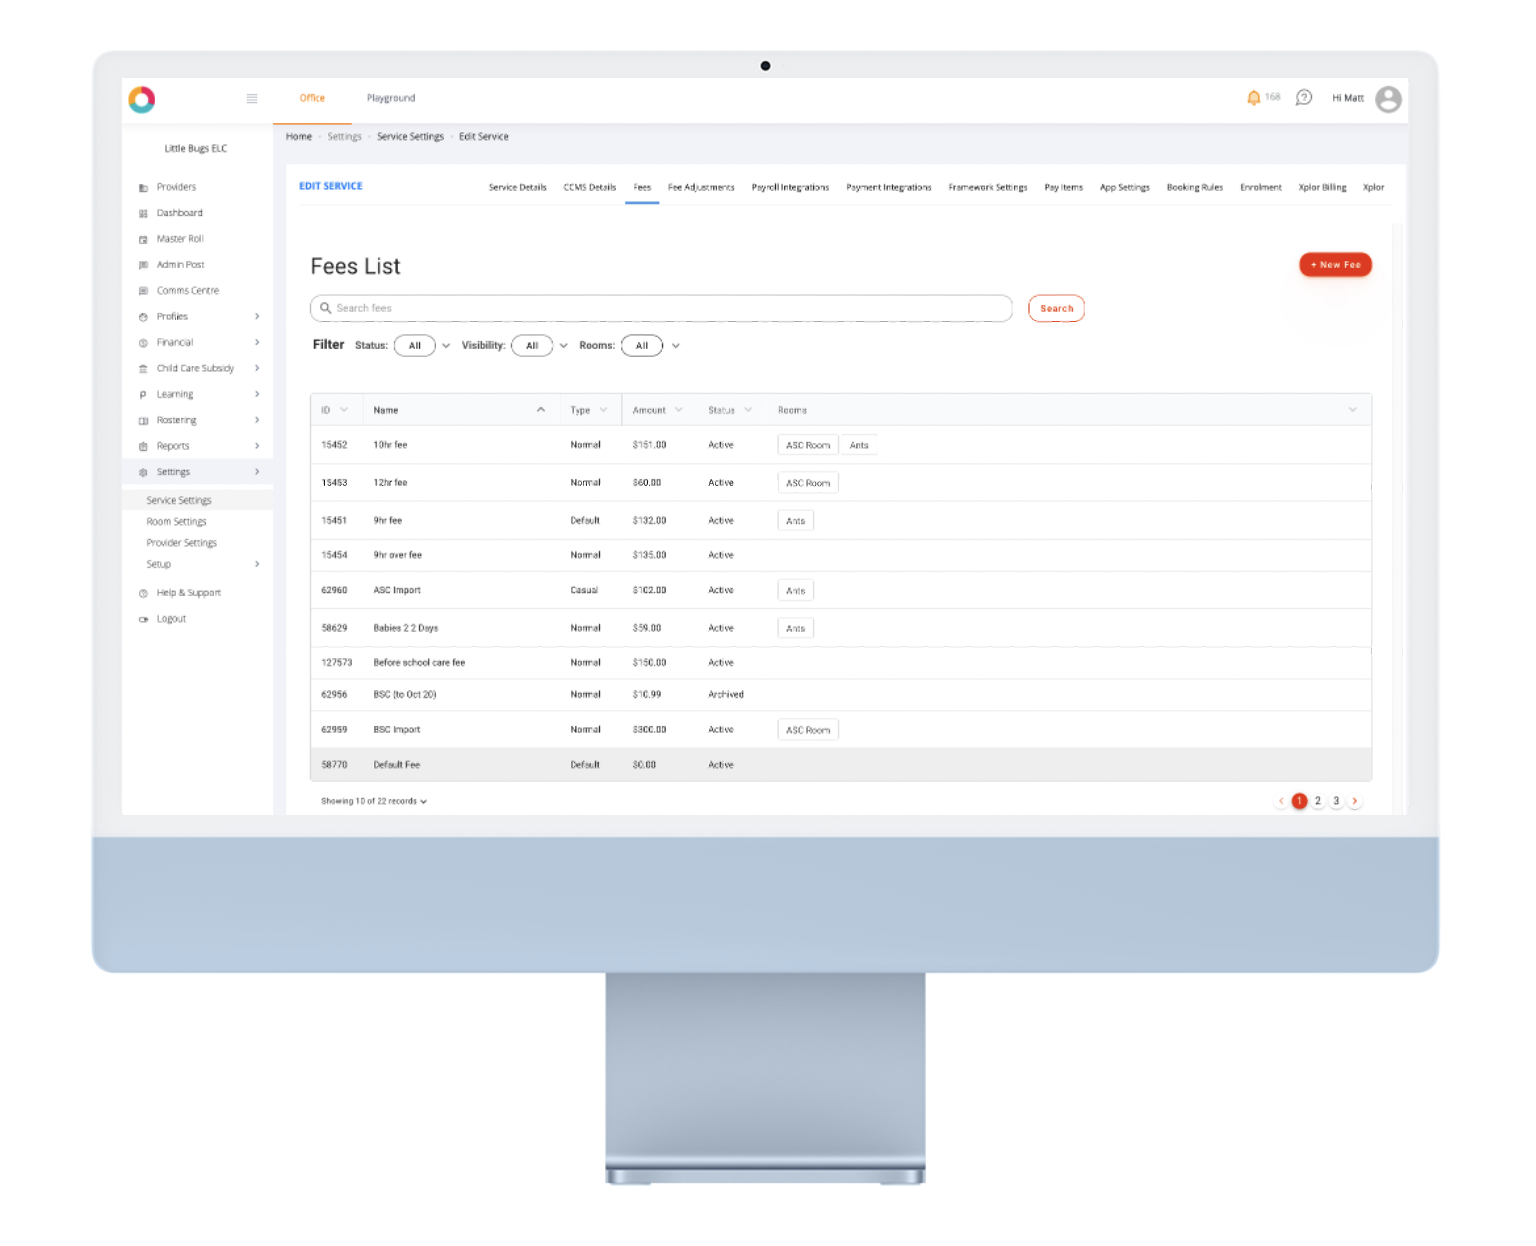Image resolution: width=1536 pixels, height=1246 pixels.
Task: Click the New Fee button
Action: tap(1335, 265)
